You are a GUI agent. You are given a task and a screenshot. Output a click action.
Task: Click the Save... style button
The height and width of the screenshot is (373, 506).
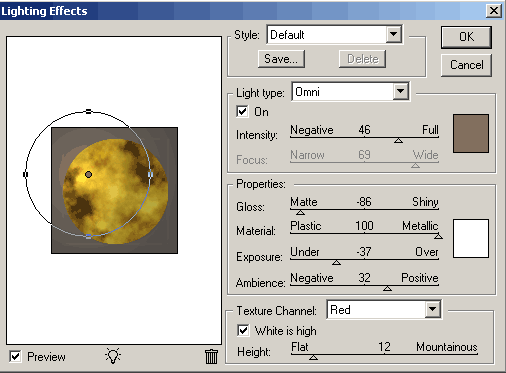point(281,59)
